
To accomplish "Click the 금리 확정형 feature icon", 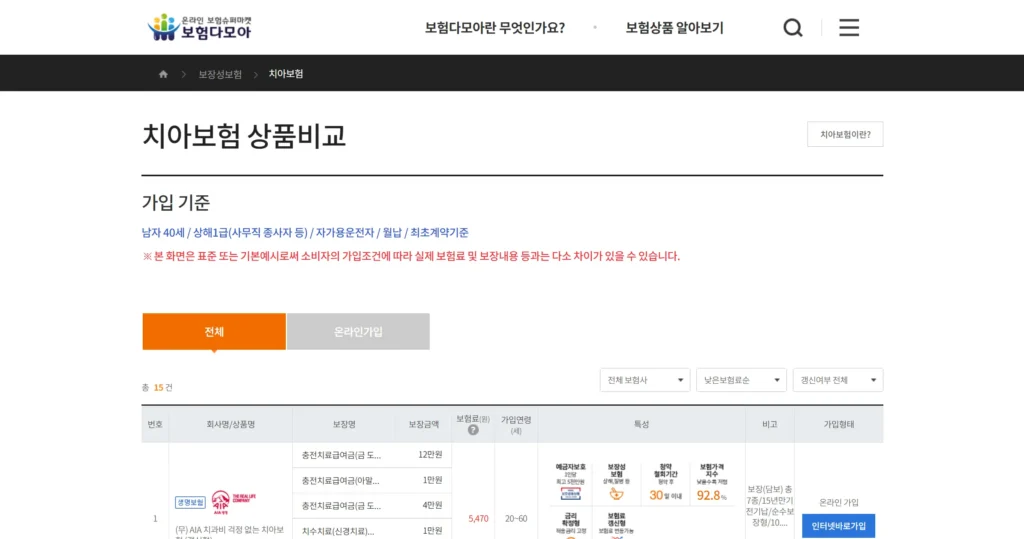I will pos(570,525).
